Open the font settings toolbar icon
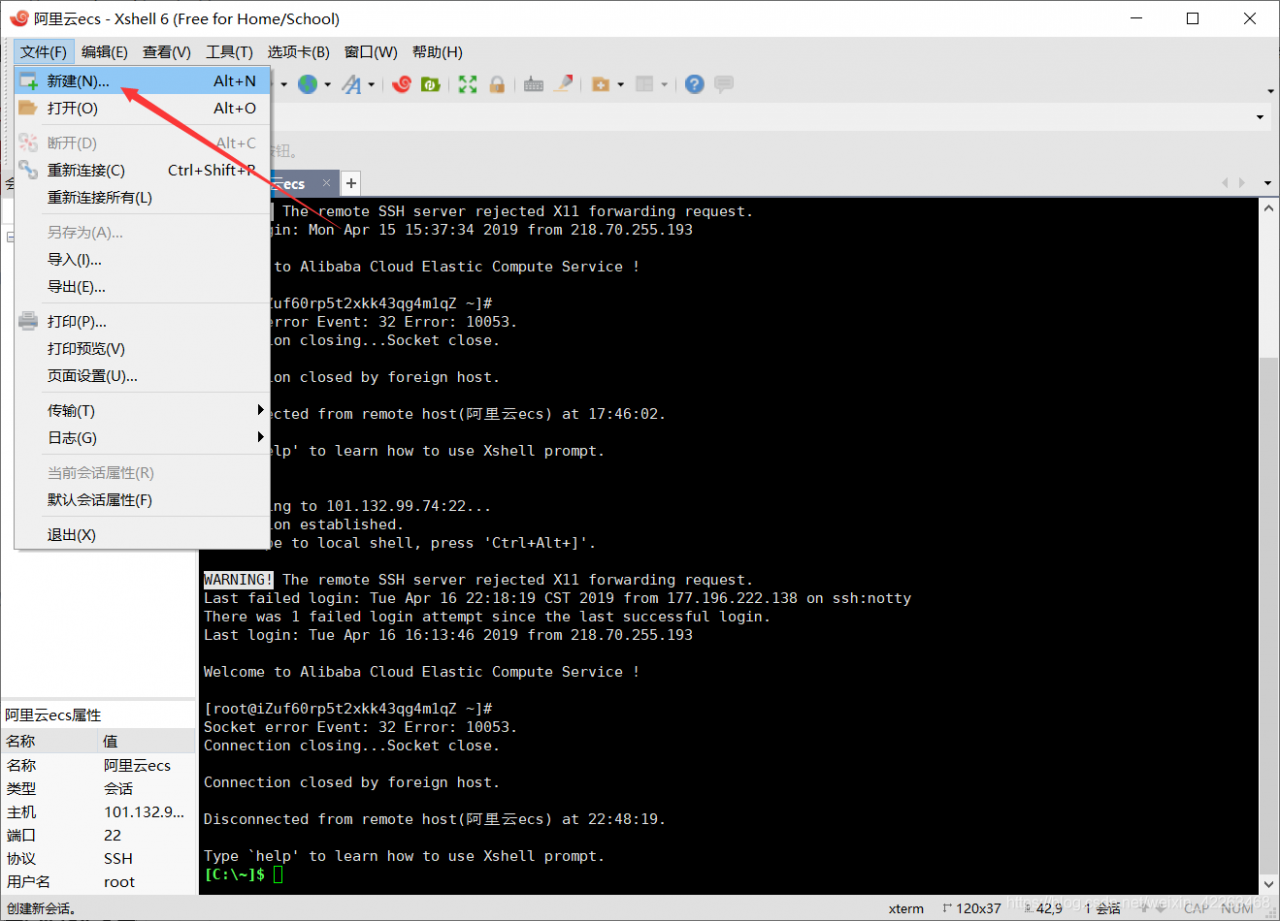 coord(352,85)
